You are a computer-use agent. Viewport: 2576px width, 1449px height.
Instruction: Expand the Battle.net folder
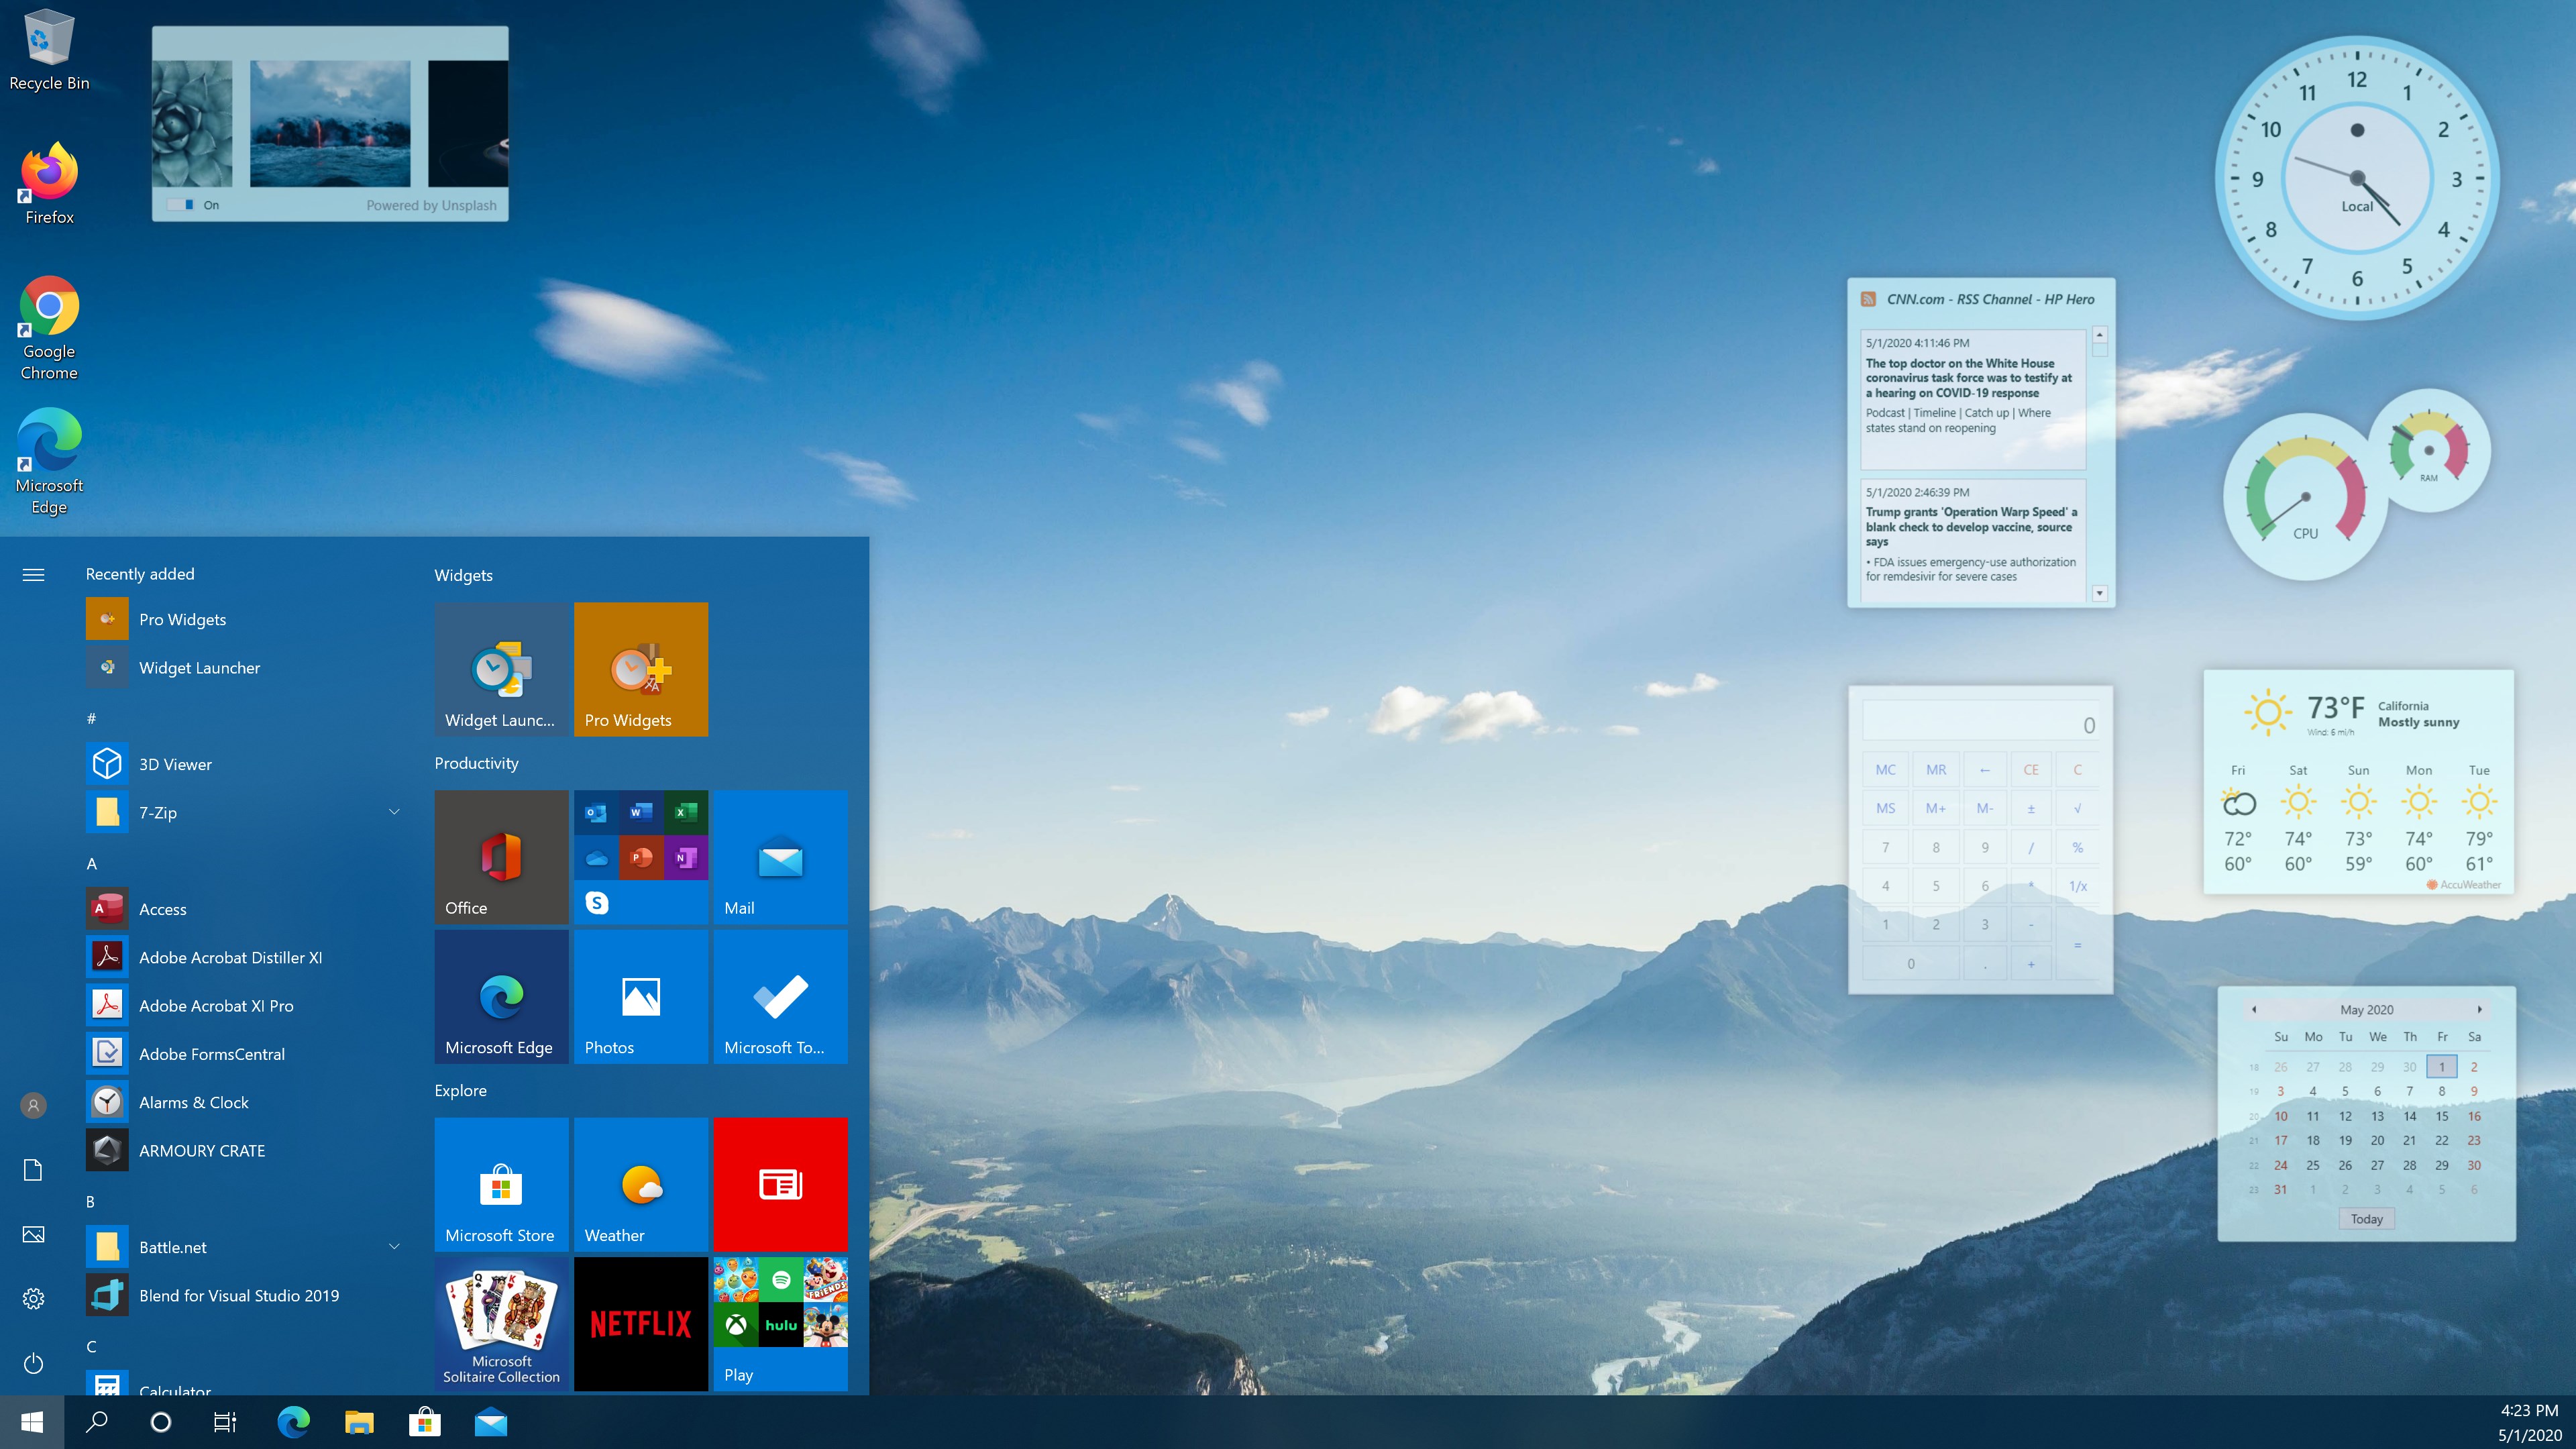click(x=394, y=1246)
